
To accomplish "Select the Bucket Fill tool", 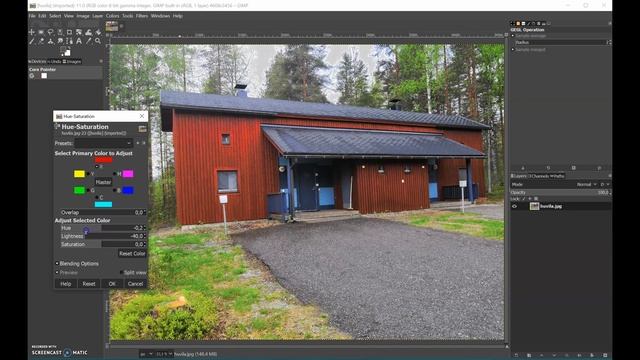I will 98,32.
